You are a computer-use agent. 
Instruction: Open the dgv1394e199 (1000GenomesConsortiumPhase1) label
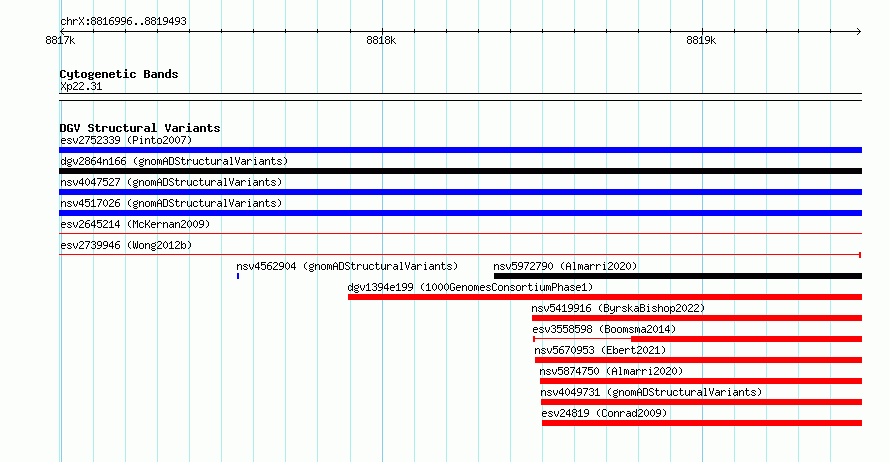coord(470,287)
